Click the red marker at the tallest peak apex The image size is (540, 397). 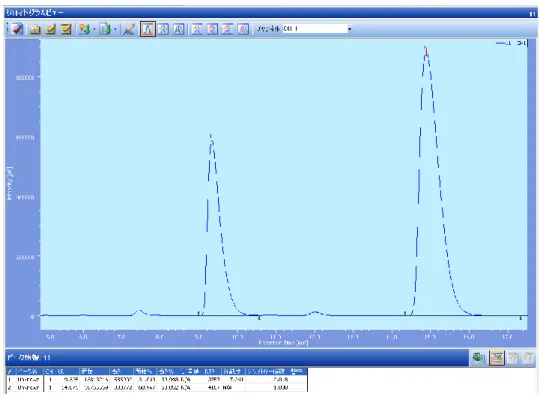coord(427,52)
